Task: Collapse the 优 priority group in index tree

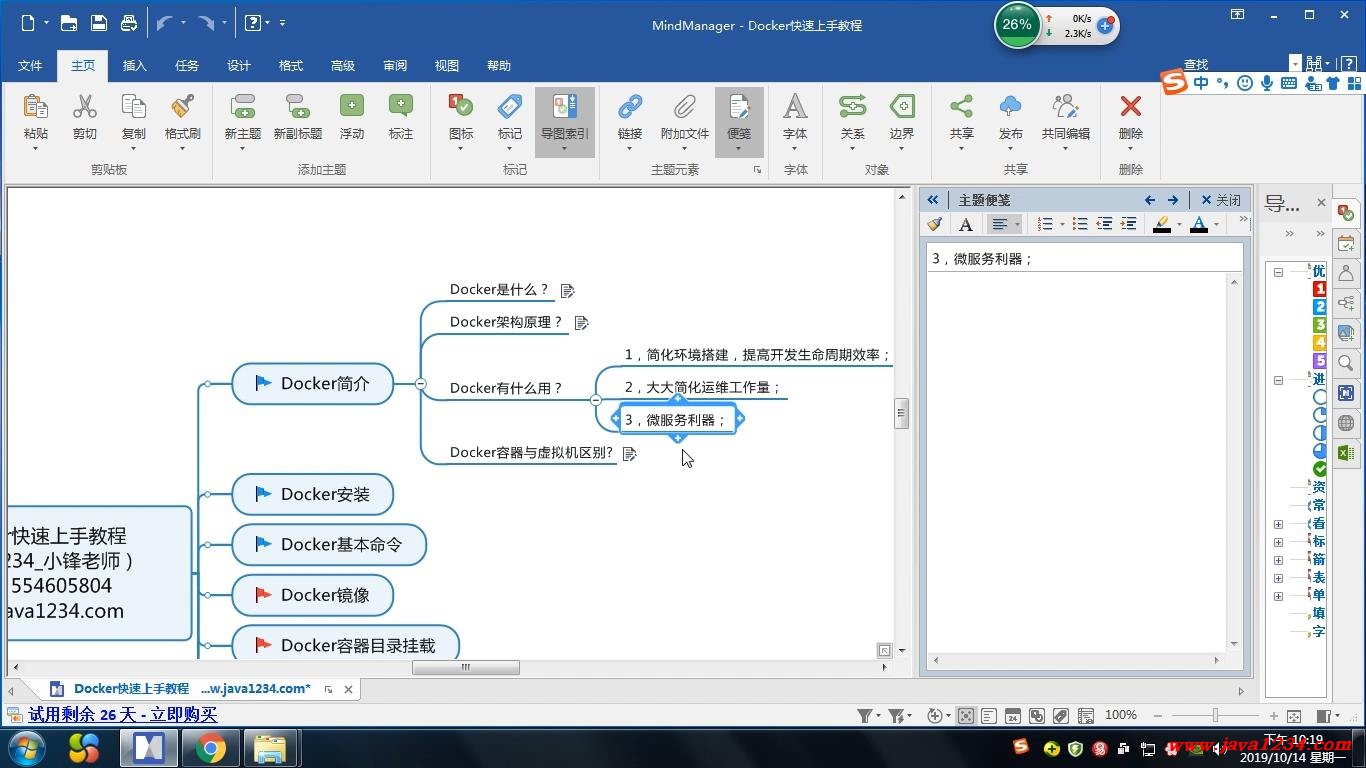Action: (x=1278, y=272)
